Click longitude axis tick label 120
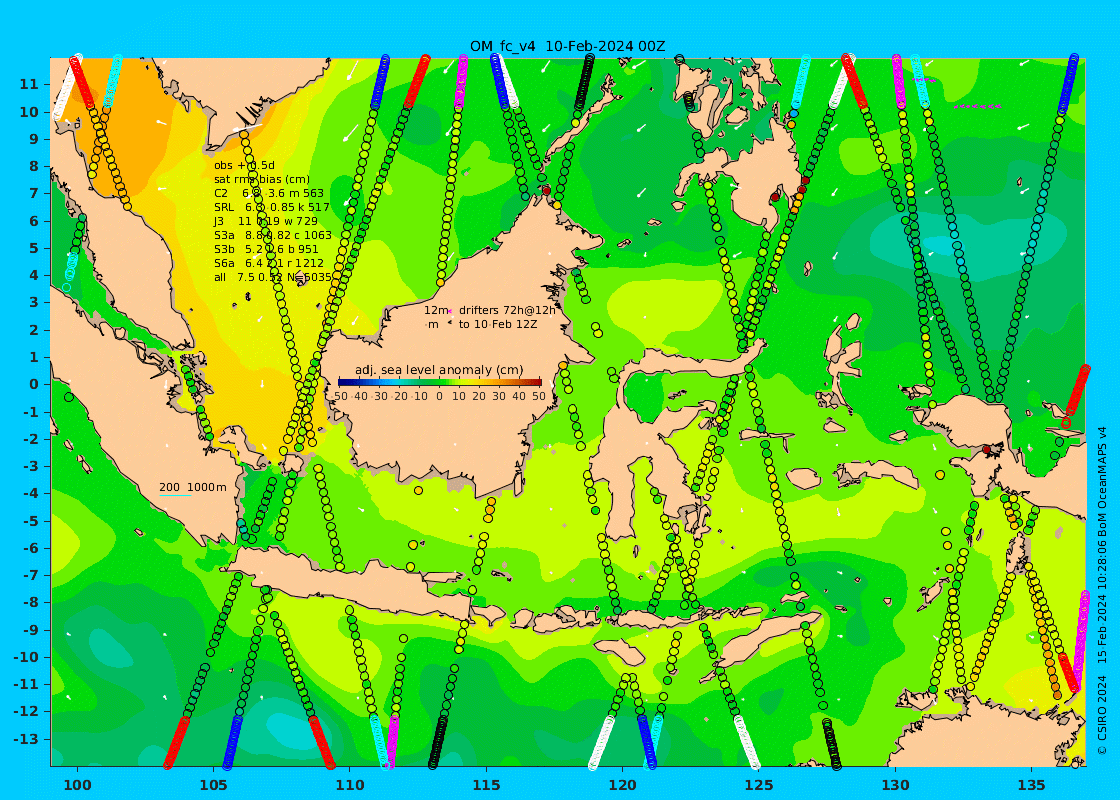The height and width of the screenshot is (800, 1120). coord(623,784)
